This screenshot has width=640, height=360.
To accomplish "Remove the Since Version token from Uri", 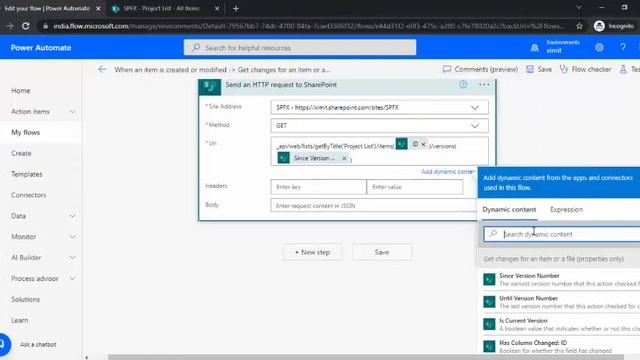I will (344, 158).
